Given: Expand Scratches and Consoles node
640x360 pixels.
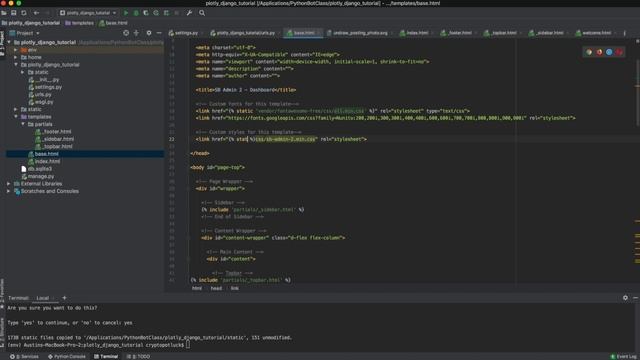Looking at the screenshot, I should point(9,191).
